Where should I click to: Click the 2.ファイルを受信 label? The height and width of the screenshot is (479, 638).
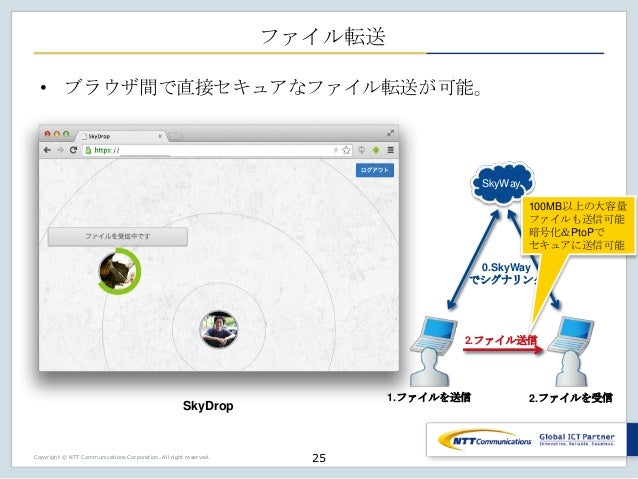[570, 398]
